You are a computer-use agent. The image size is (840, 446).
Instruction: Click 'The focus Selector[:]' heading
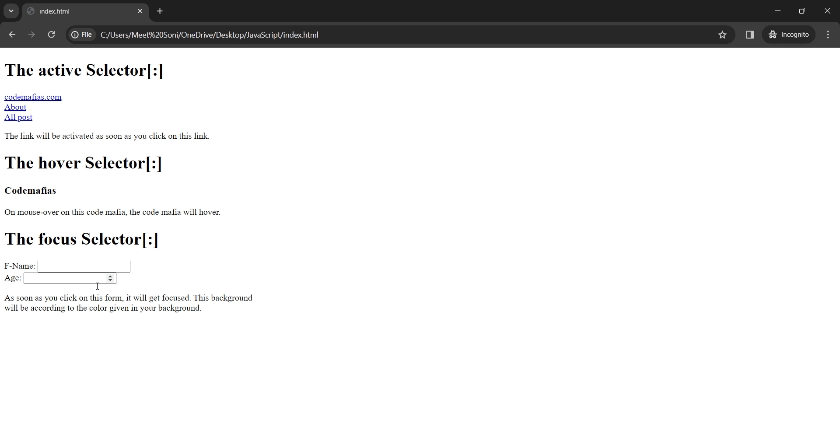tap(81, 239)
